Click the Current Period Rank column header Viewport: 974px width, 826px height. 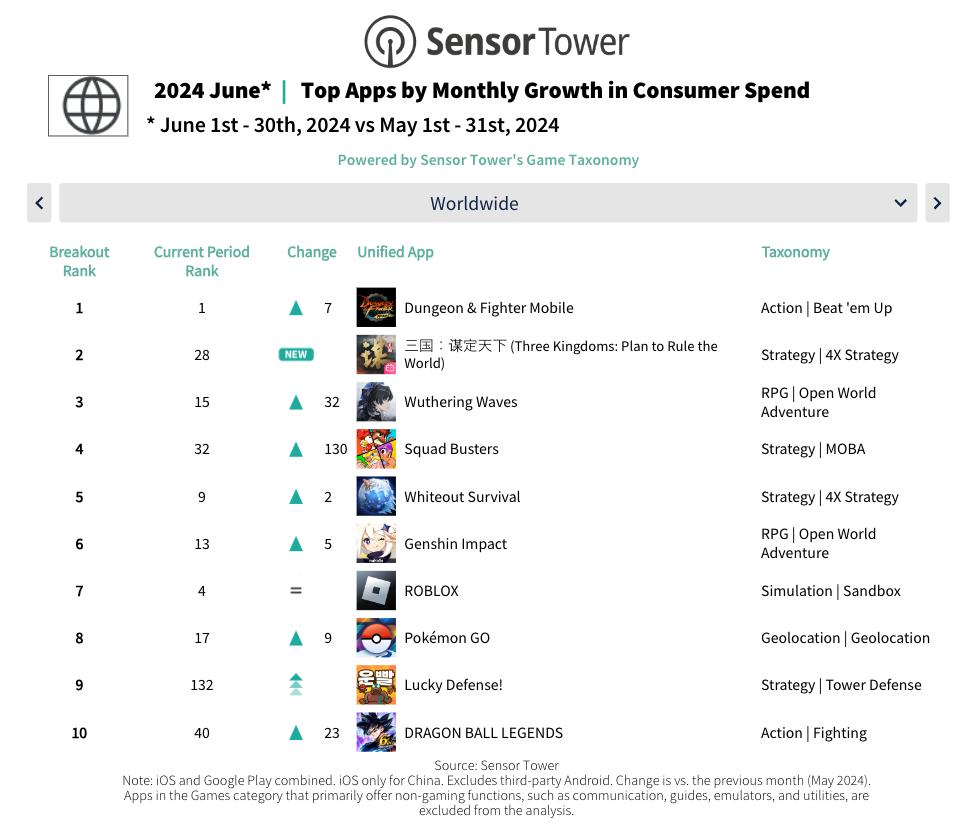pyautogui.click(x=201, y=261)
